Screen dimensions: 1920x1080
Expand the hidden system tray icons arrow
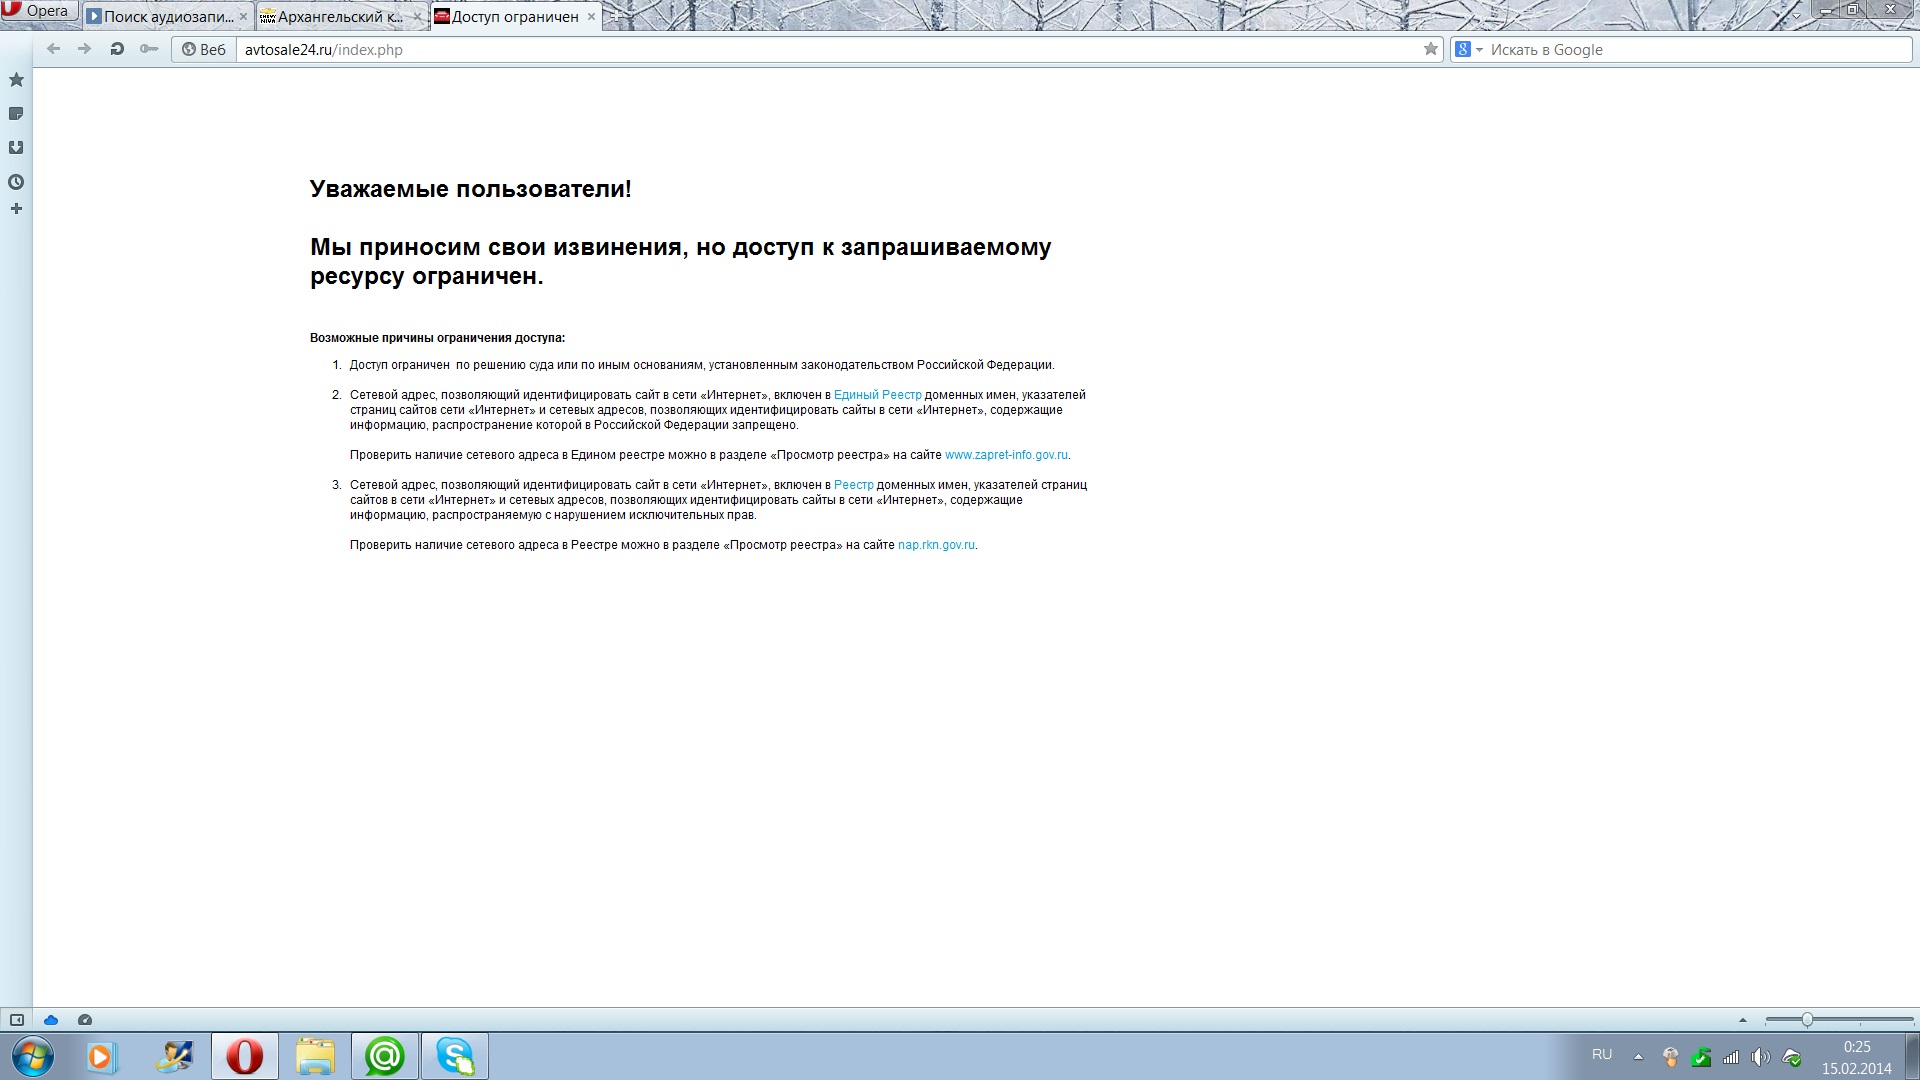point(1638,1056)
